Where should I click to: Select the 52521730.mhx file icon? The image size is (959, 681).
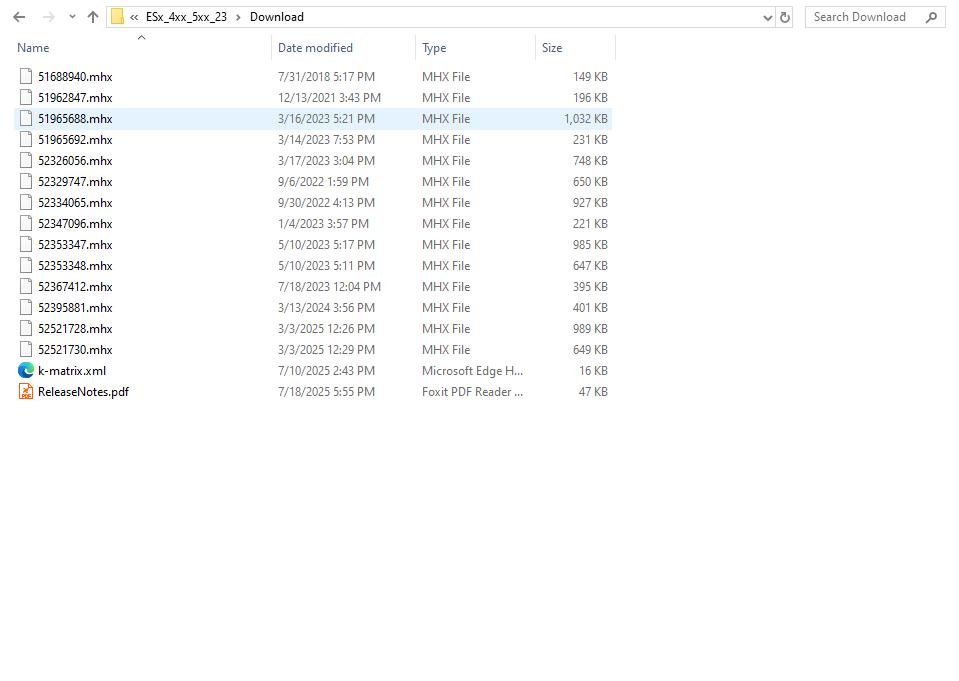pos(26,349)
